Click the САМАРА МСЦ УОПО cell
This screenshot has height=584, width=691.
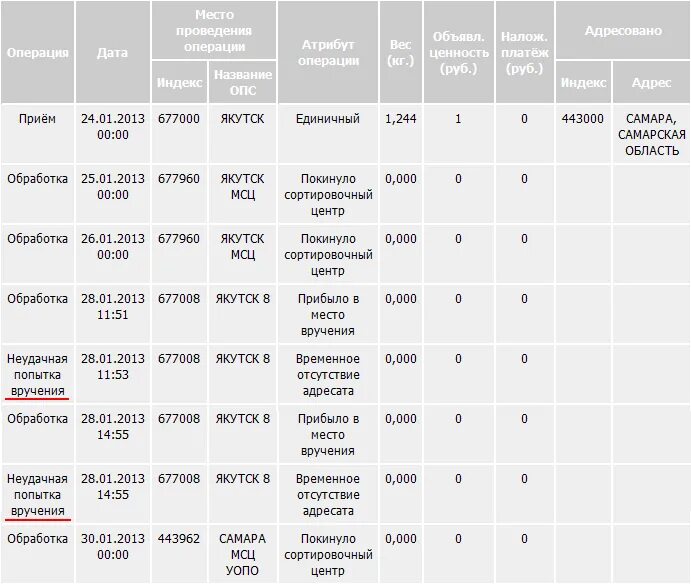[242, 554]
